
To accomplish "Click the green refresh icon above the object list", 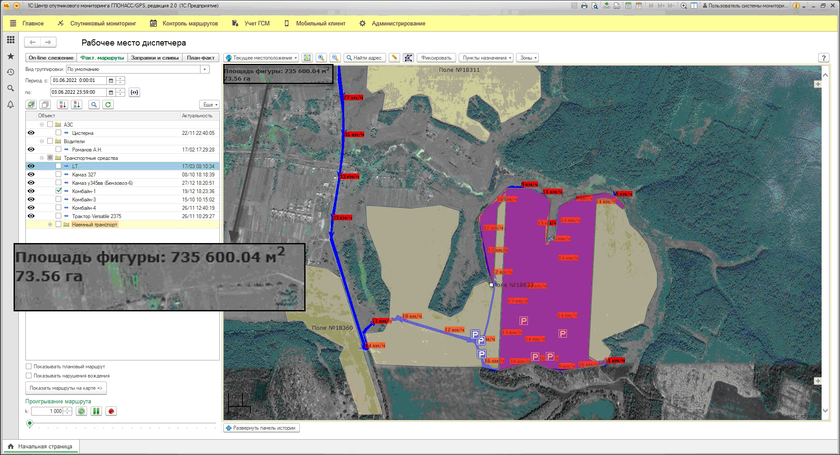I will (x=108, y=104).
